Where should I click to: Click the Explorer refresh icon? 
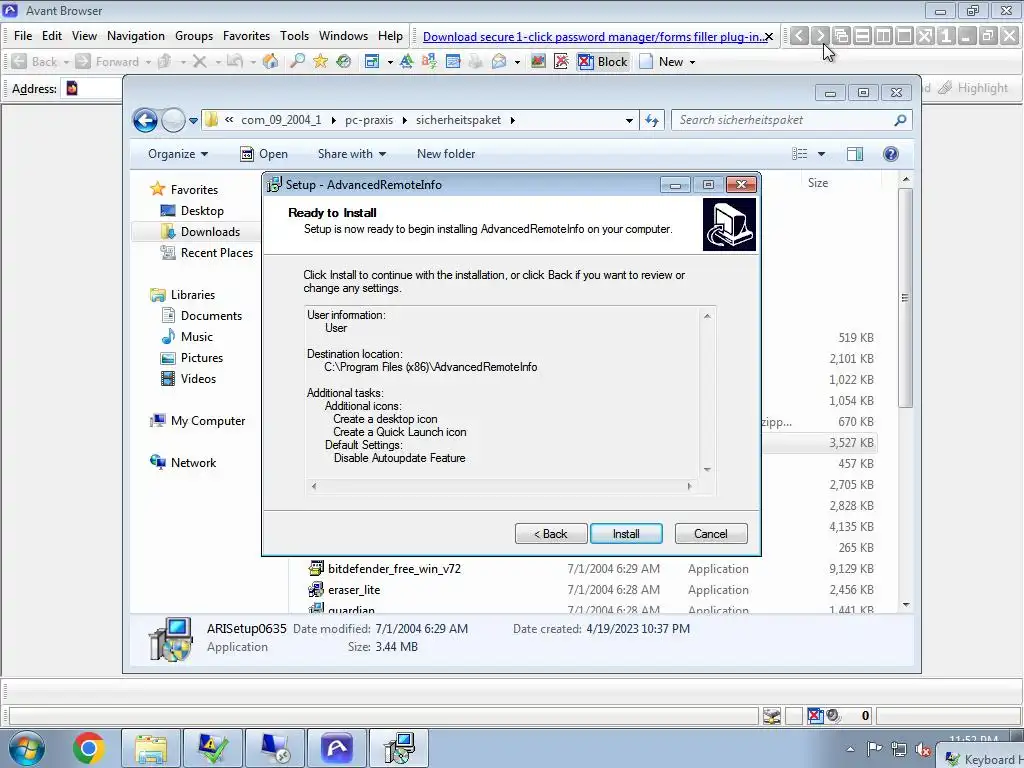pyautogui.click(x=652, y=120)
